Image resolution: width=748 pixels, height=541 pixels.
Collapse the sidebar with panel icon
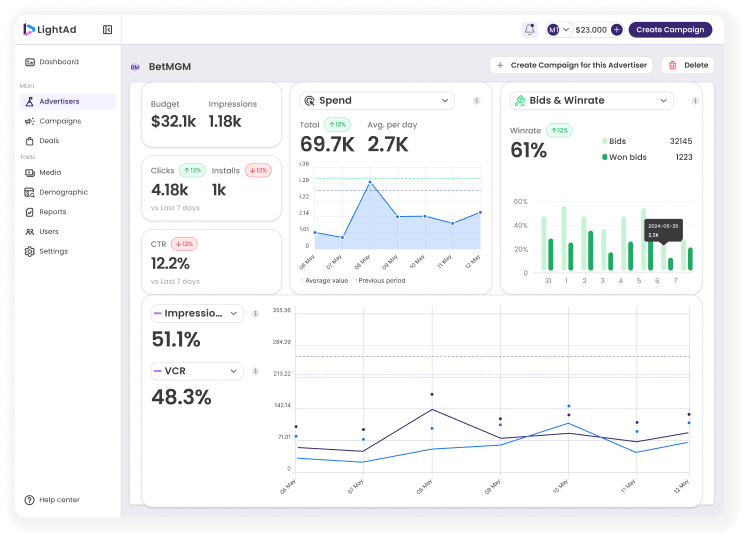click(107, 30)
